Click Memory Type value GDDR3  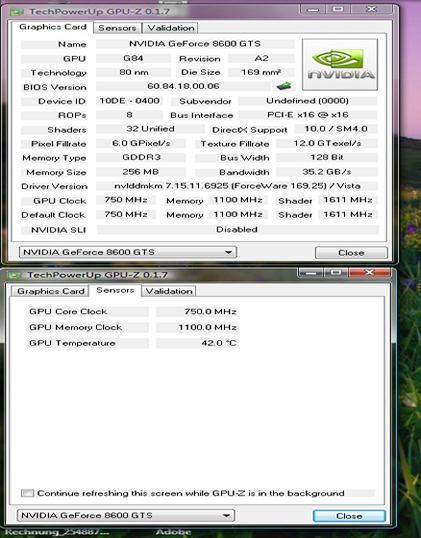141,157
